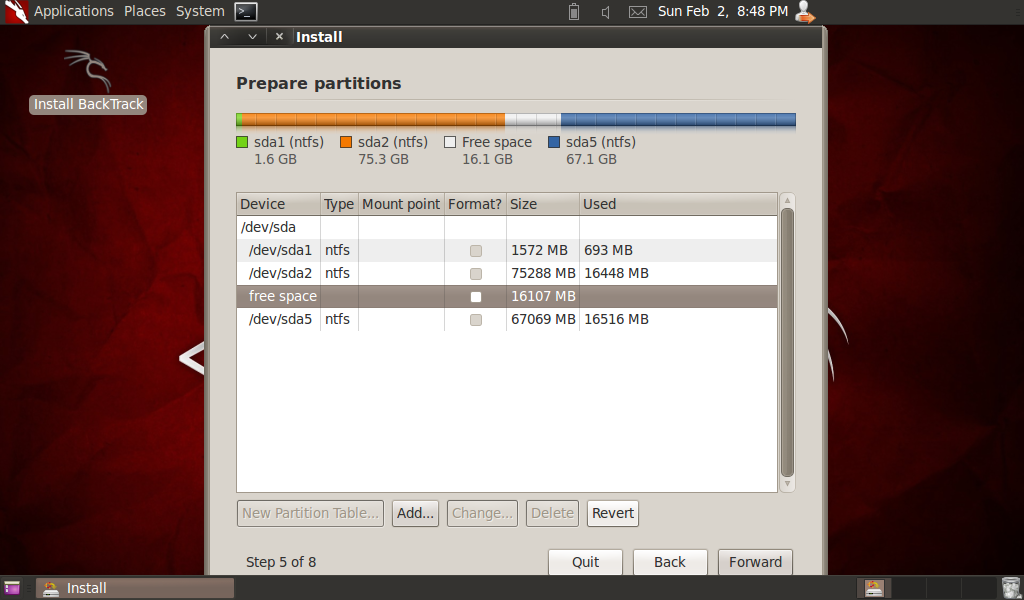Click the Delete partition button

pyautogui.click(x=552, y=513)
